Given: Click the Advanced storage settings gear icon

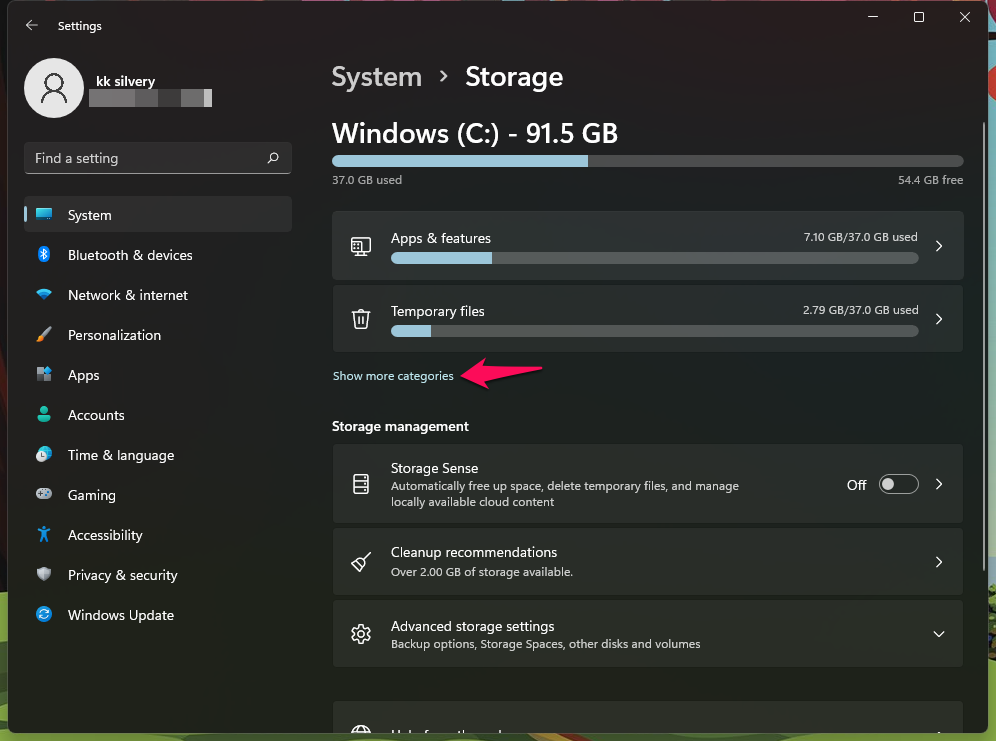Looking at the screenshot, I should click(361, 634).
